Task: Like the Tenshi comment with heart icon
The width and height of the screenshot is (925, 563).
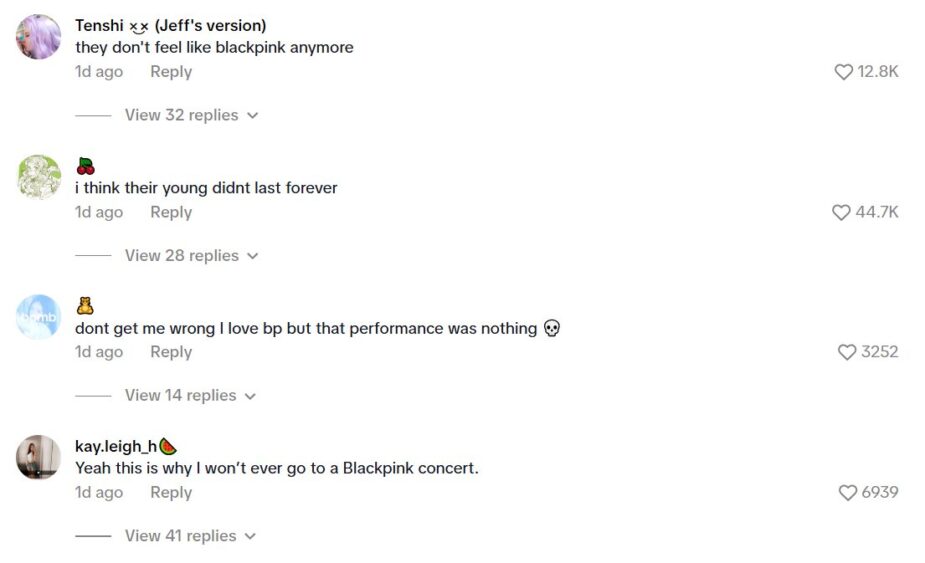Action: 844,72
